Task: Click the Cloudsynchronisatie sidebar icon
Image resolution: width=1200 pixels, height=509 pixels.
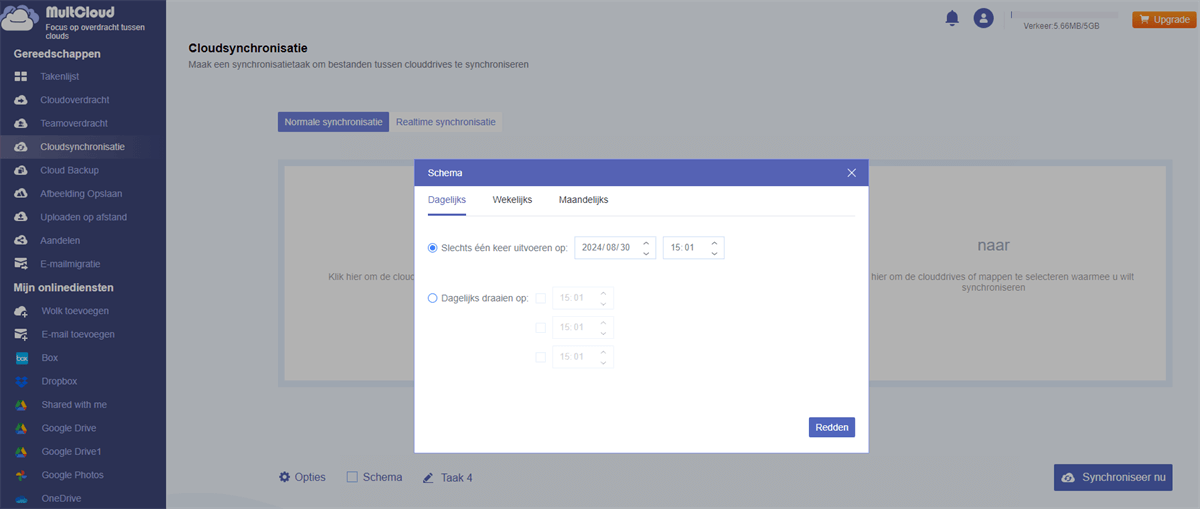Action: click(x=21, y=147)
